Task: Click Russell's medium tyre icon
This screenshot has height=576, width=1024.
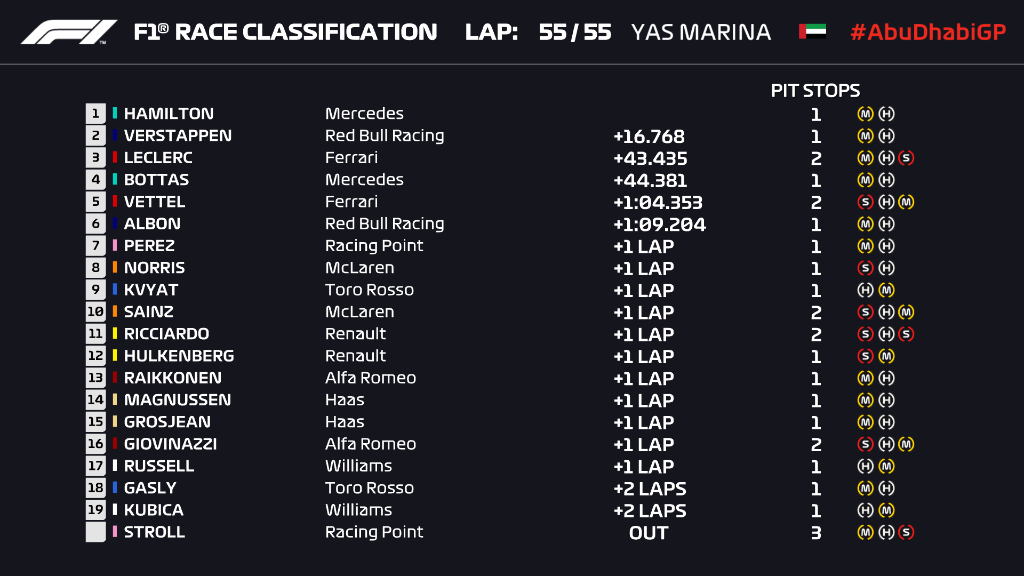Action: 886,466
